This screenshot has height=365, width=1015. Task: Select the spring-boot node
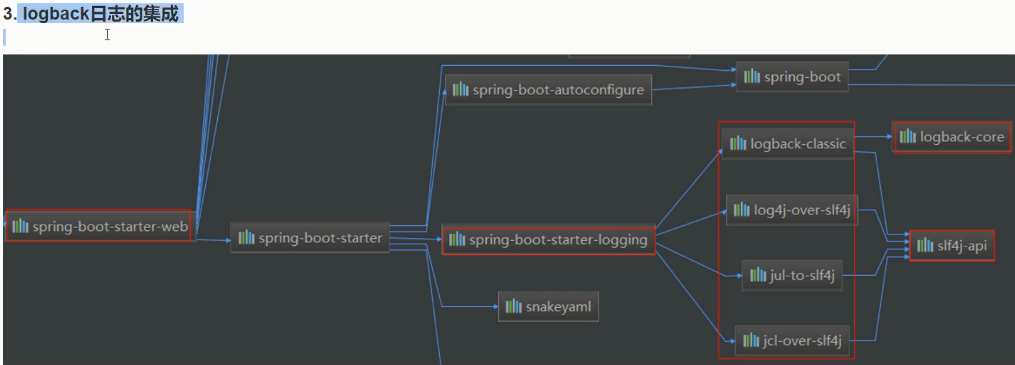(792, 76)
